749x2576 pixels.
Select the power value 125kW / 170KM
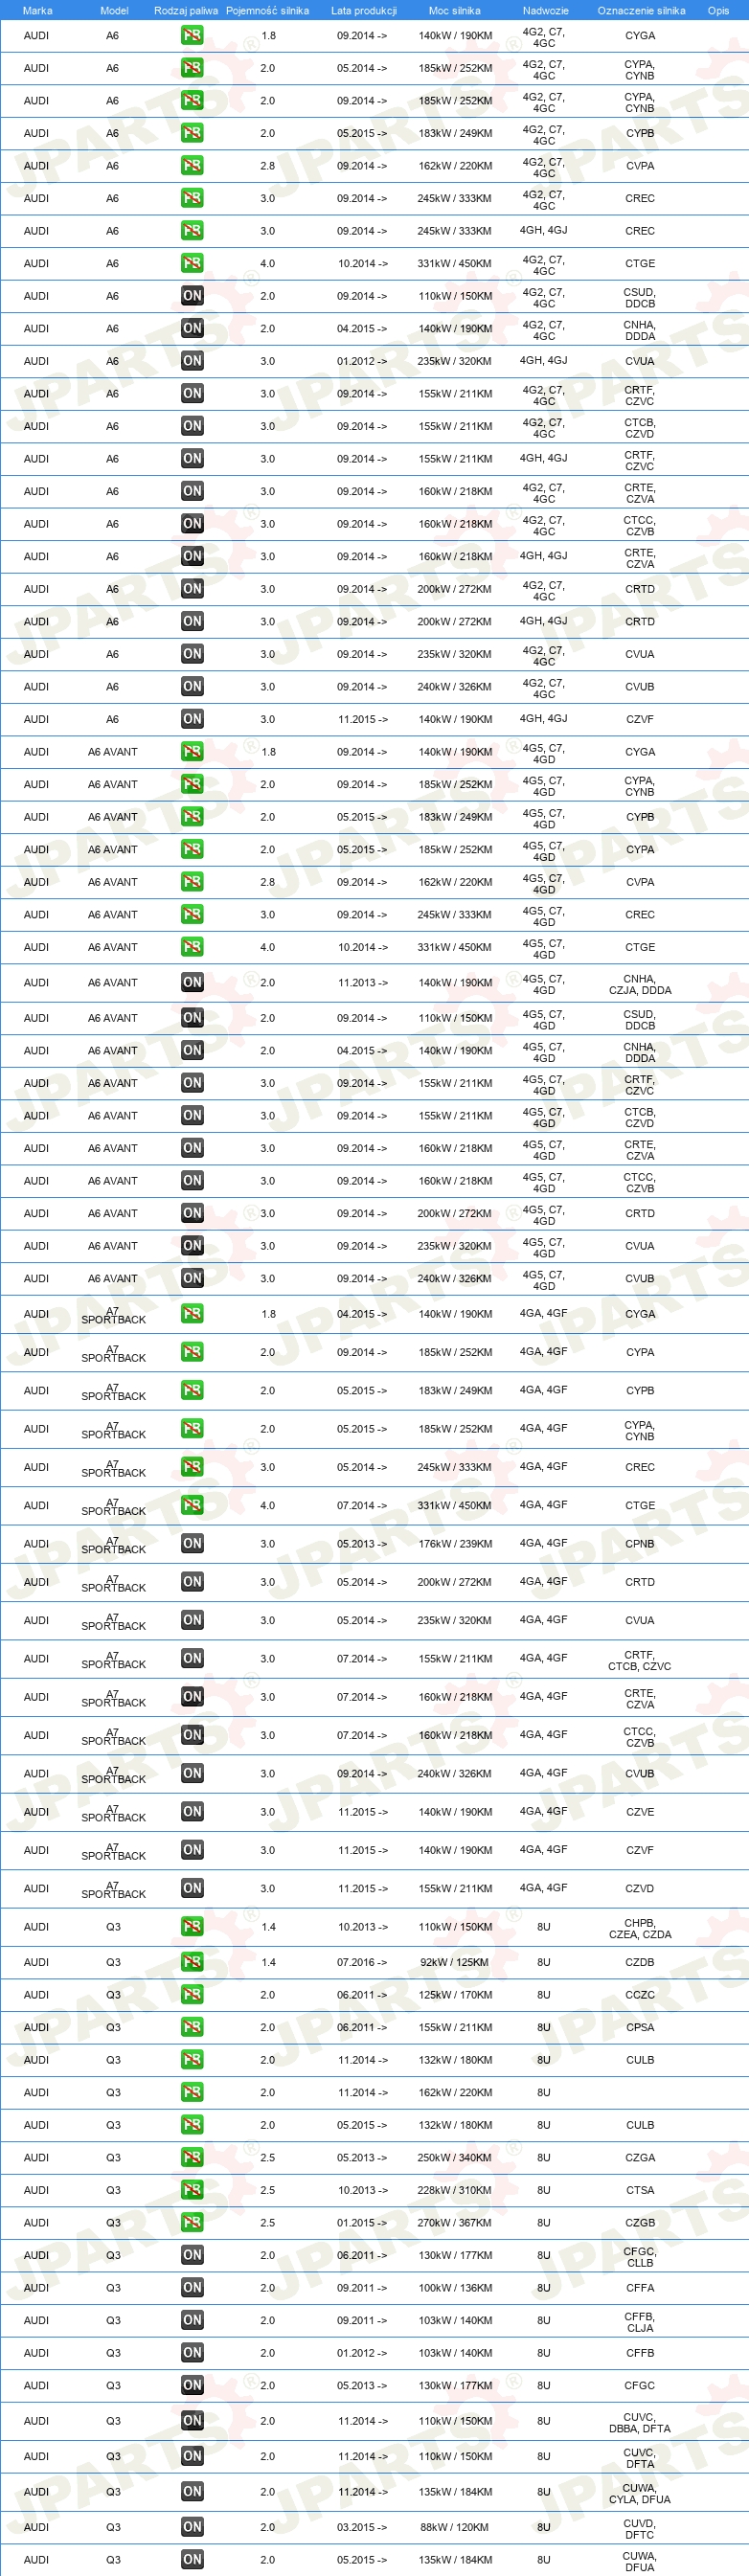454,1994
